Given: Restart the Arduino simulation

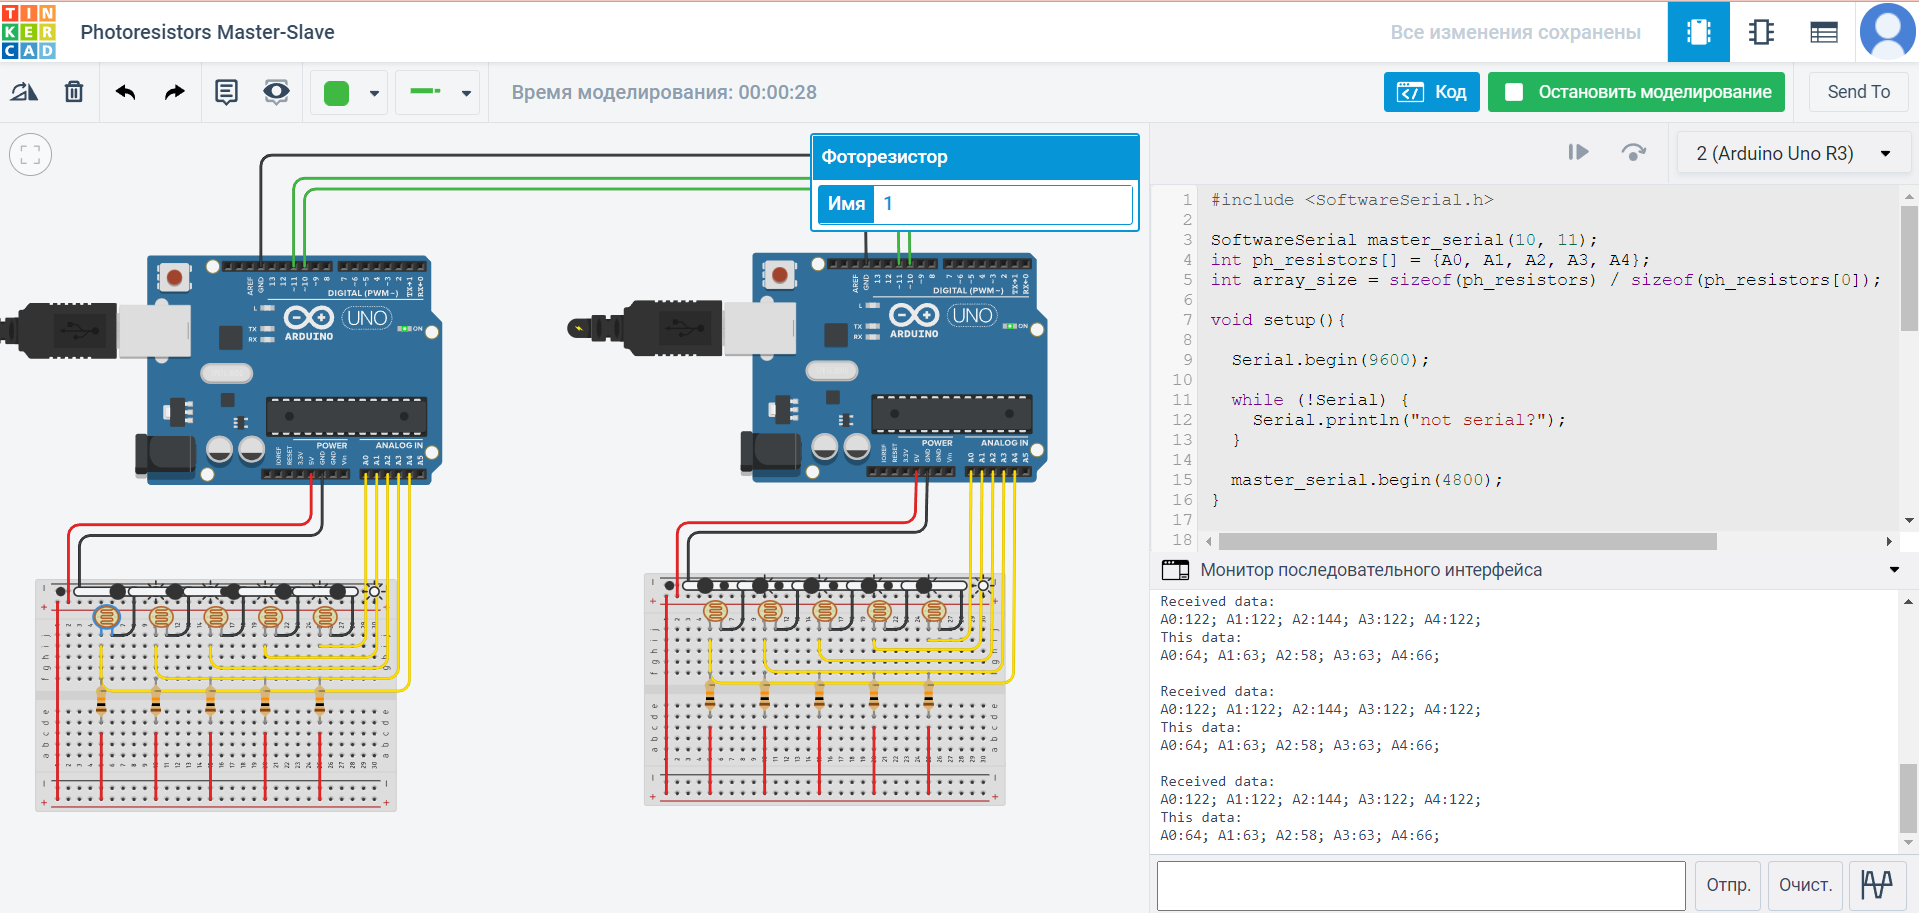Looking at the screenshot, I should 1634,152.
